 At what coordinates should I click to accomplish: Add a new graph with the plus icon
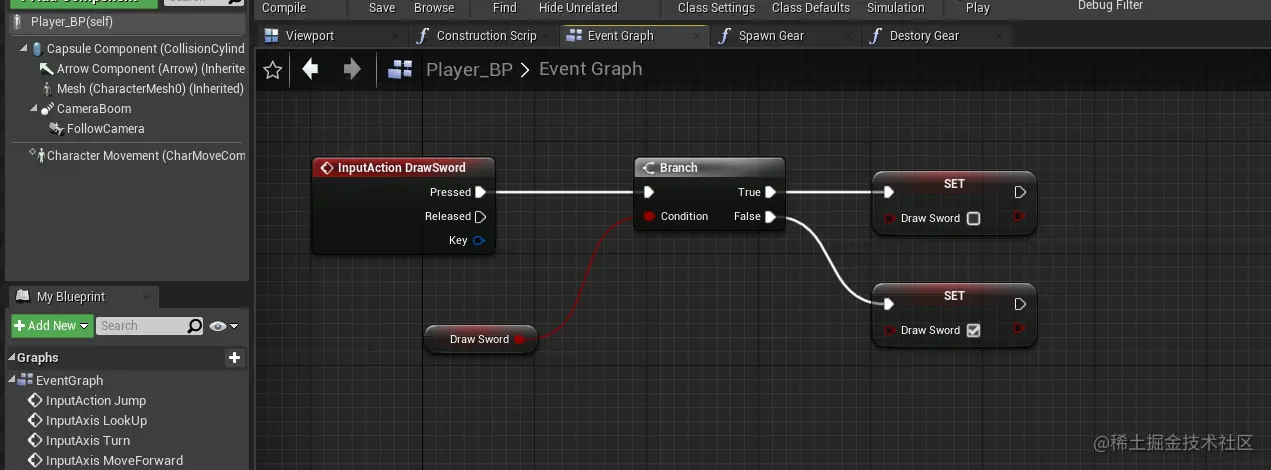coord(234,357)
